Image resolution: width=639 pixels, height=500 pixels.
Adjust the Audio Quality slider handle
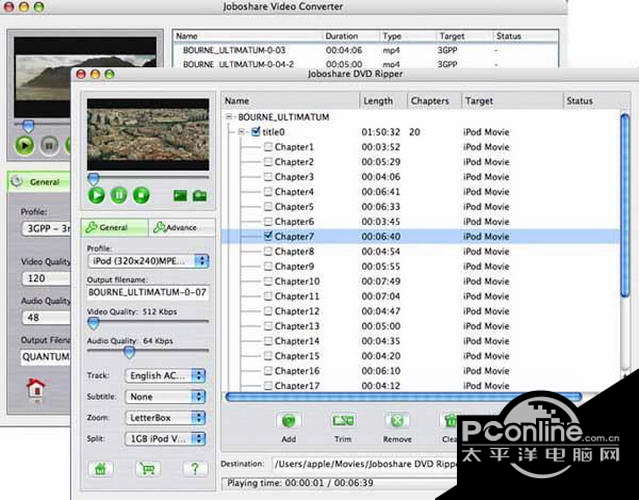pyautogui.click(x=129, y=353)
